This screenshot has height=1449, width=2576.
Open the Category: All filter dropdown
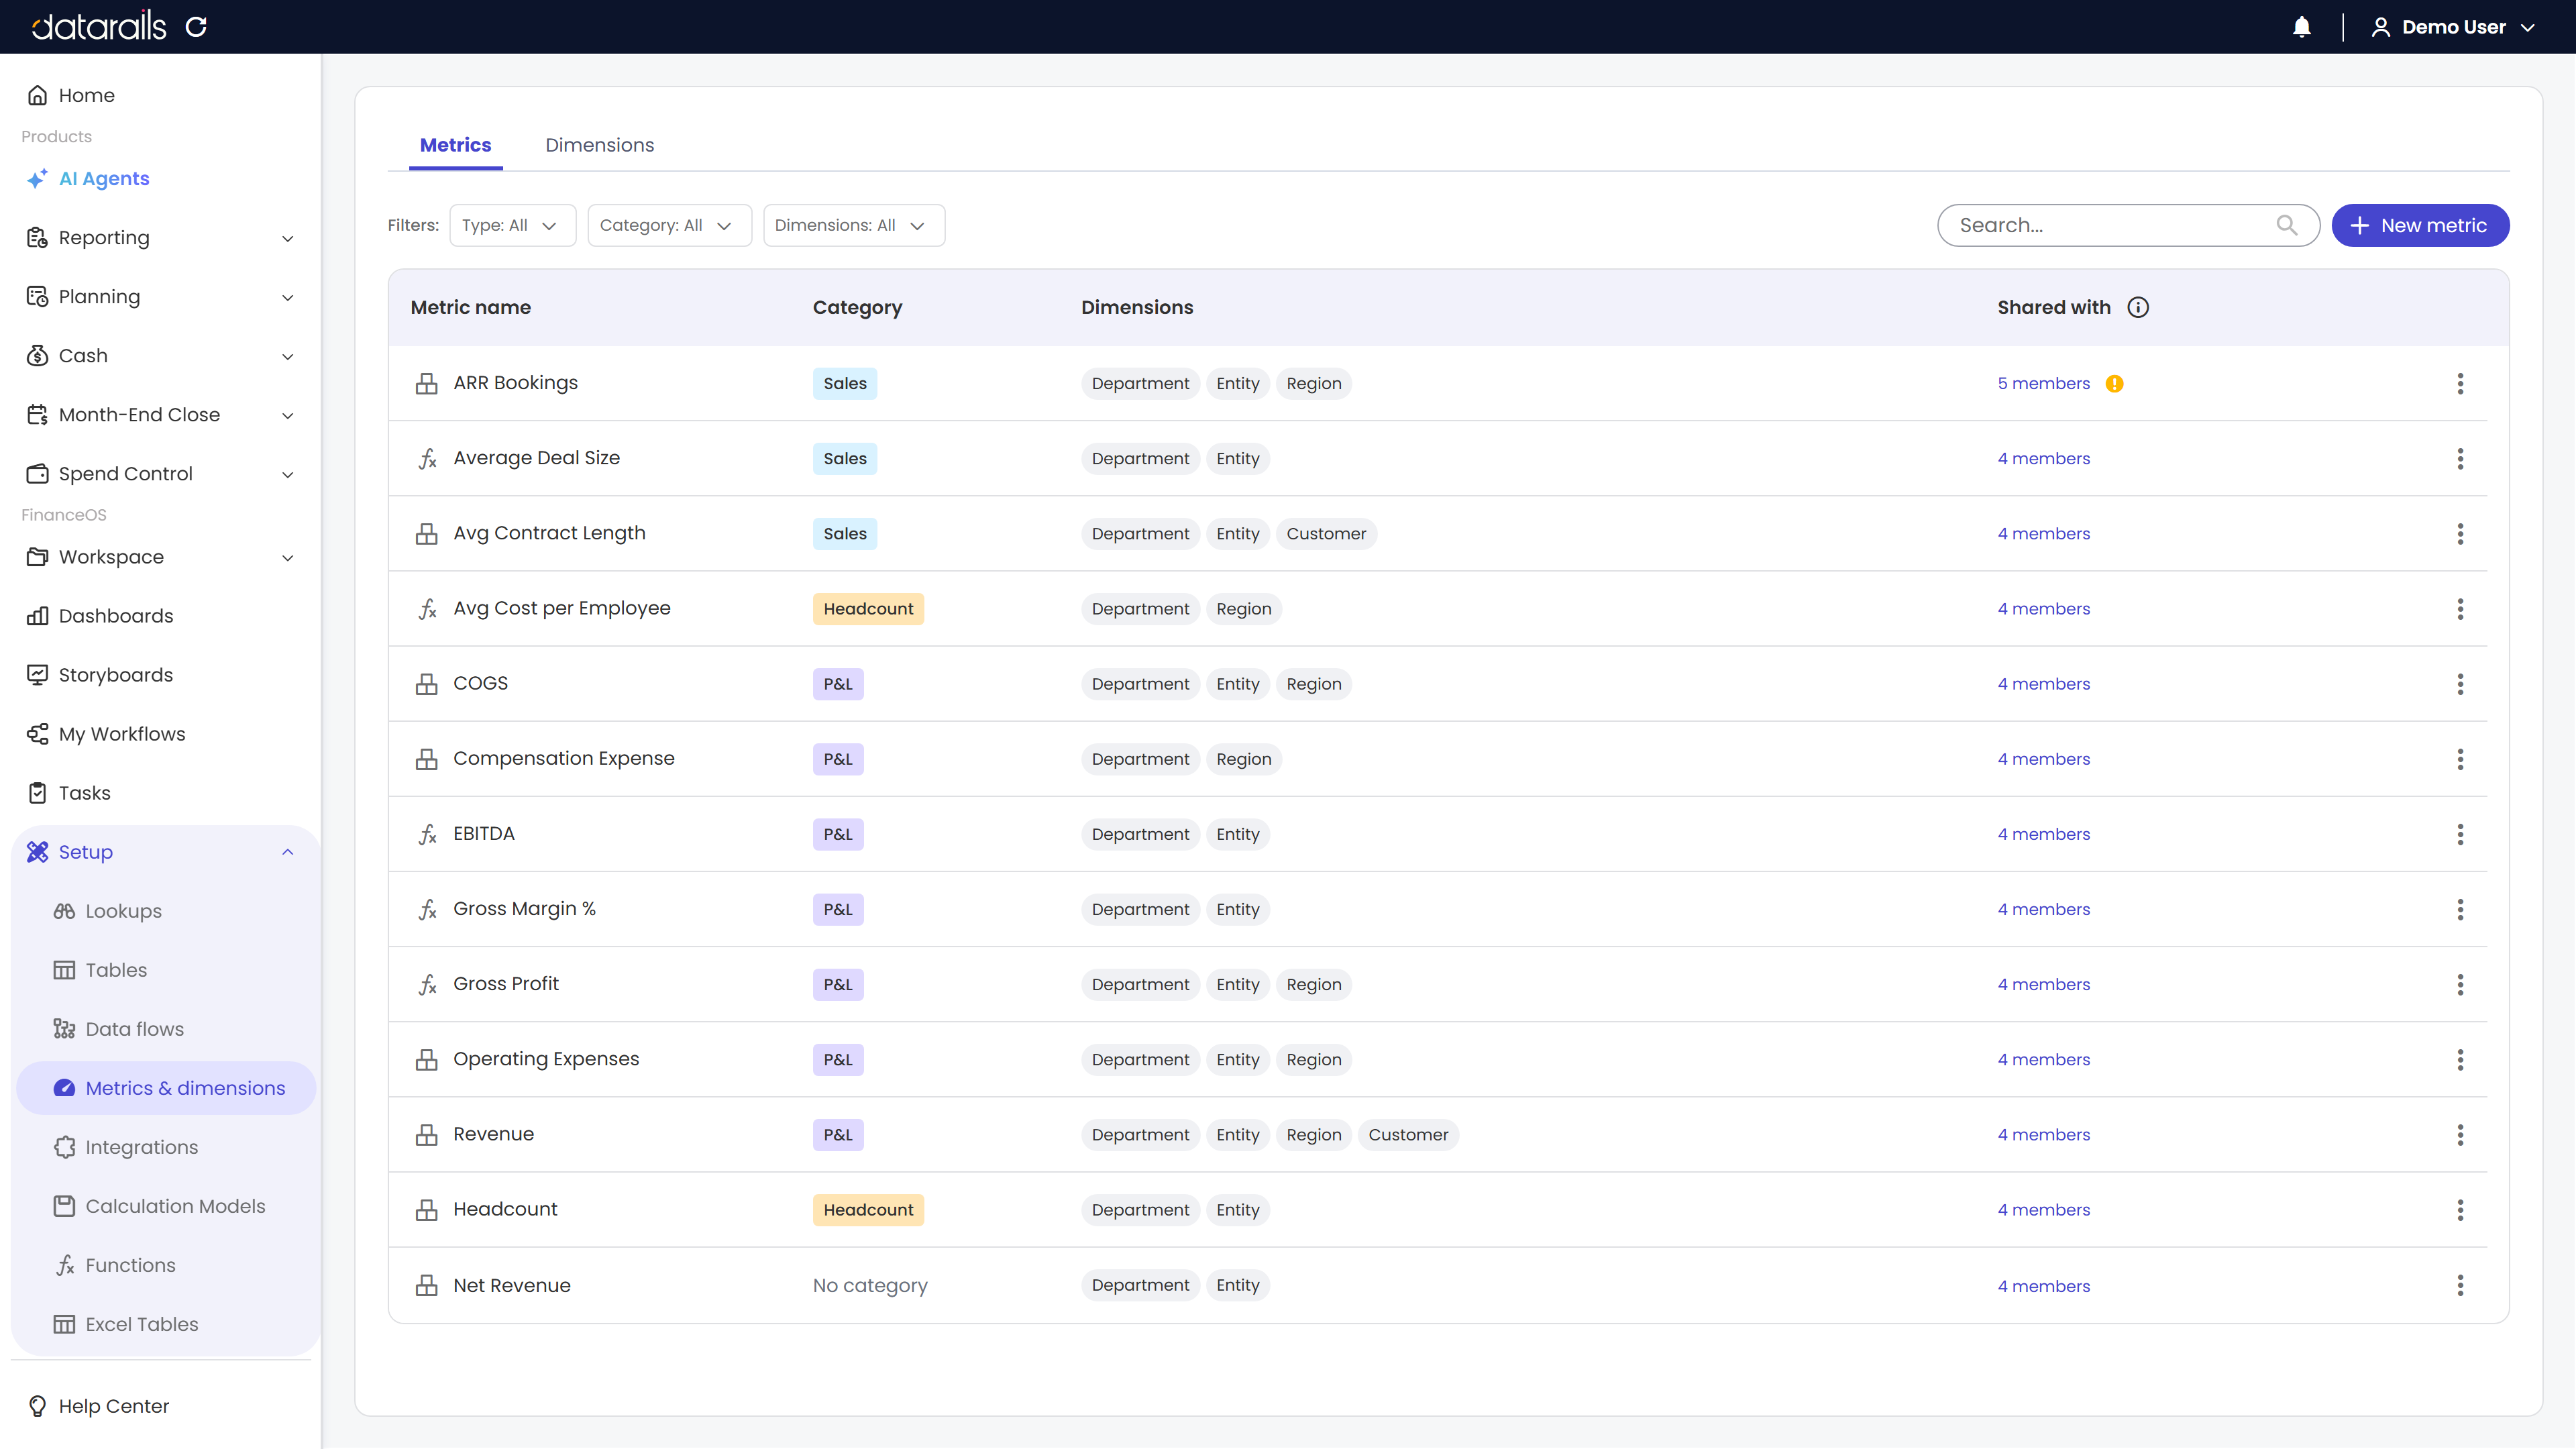[669, 225]
